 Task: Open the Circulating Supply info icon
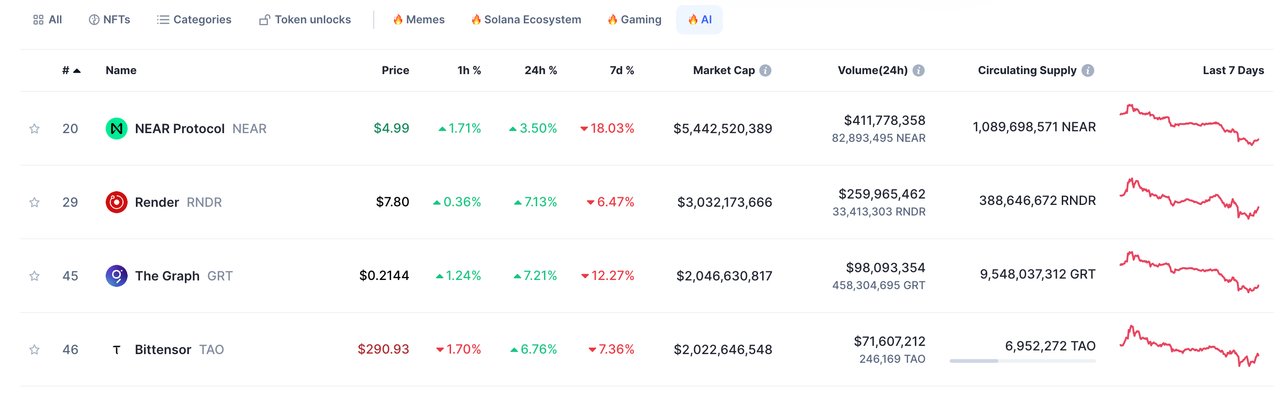pos(1087,71)
